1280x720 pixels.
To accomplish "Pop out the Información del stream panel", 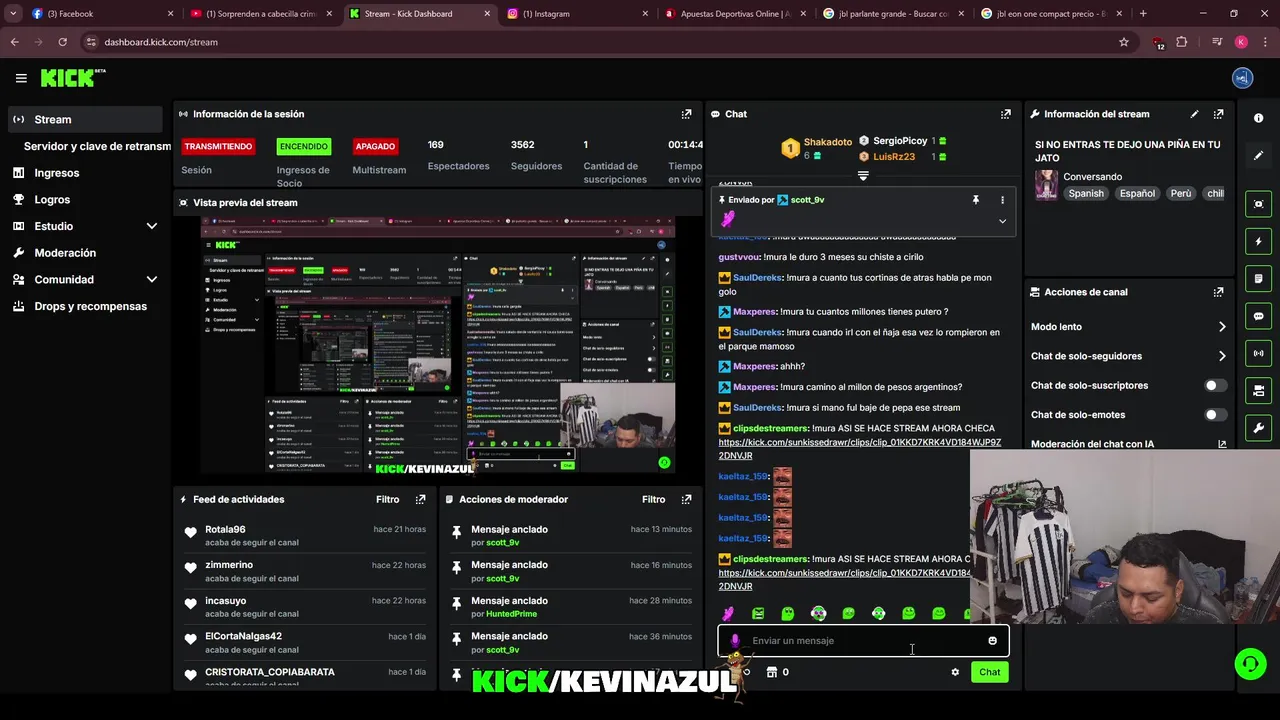I will point(1218,114).
